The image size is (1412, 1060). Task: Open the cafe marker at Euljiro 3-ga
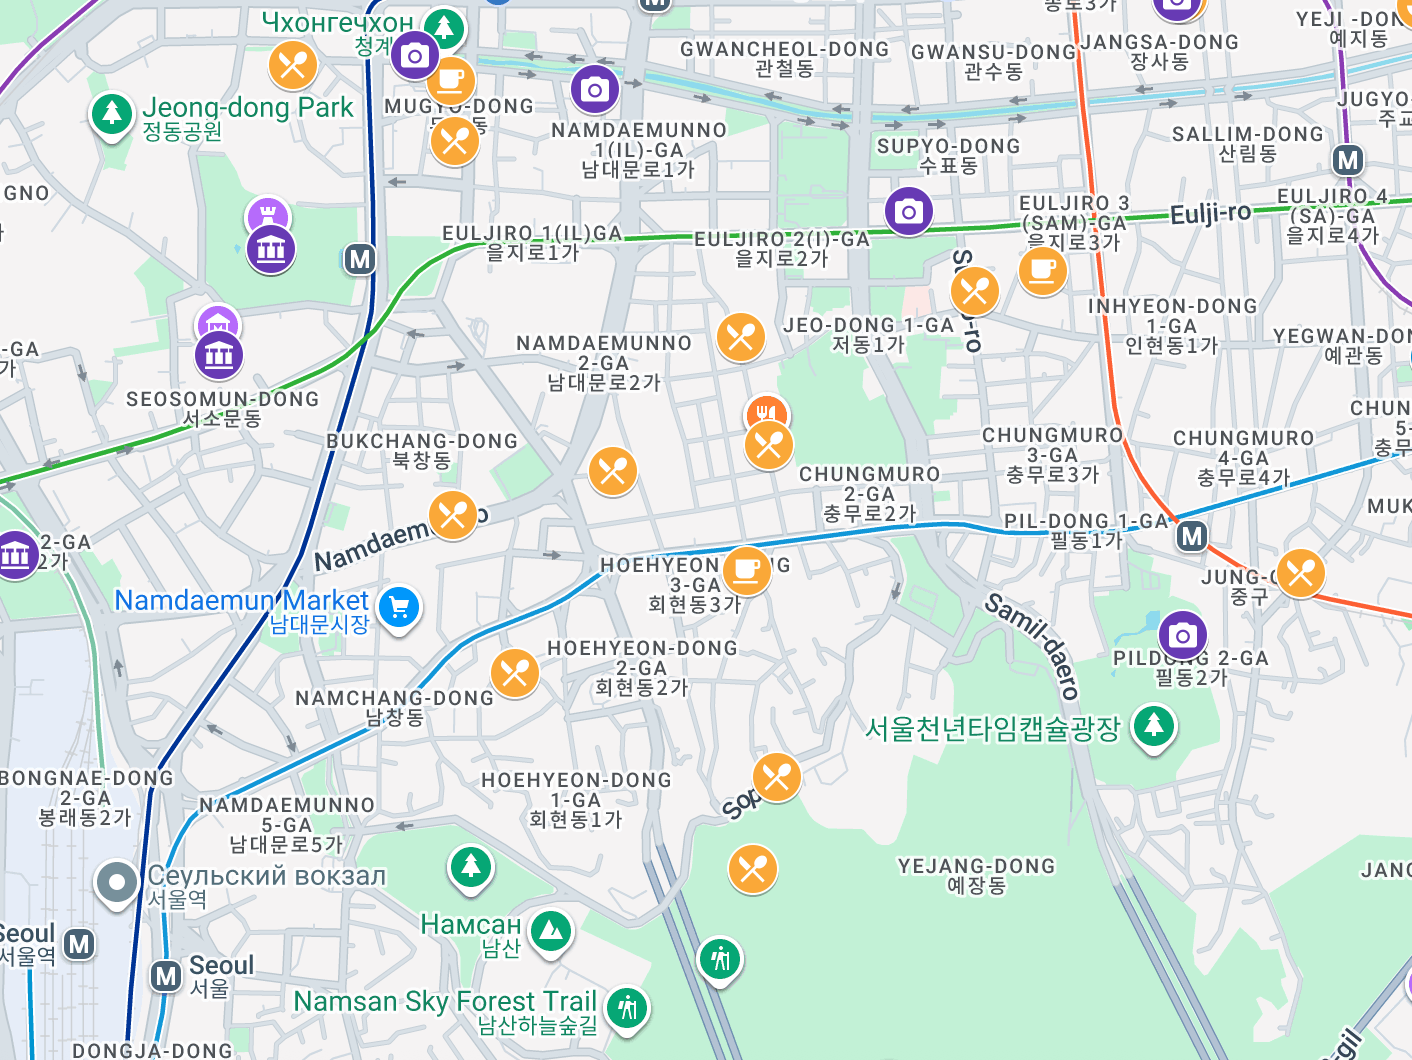click(1042, 270)
